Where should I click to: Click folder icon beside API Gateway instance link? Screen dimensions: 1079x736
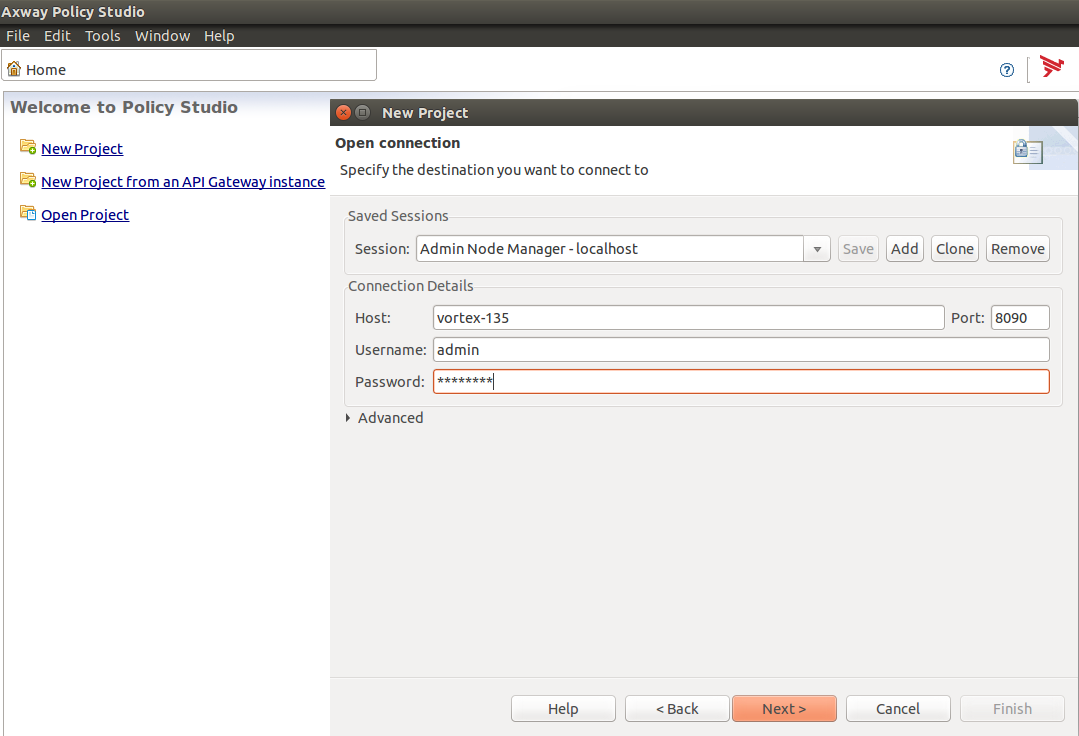pos(28,180)
